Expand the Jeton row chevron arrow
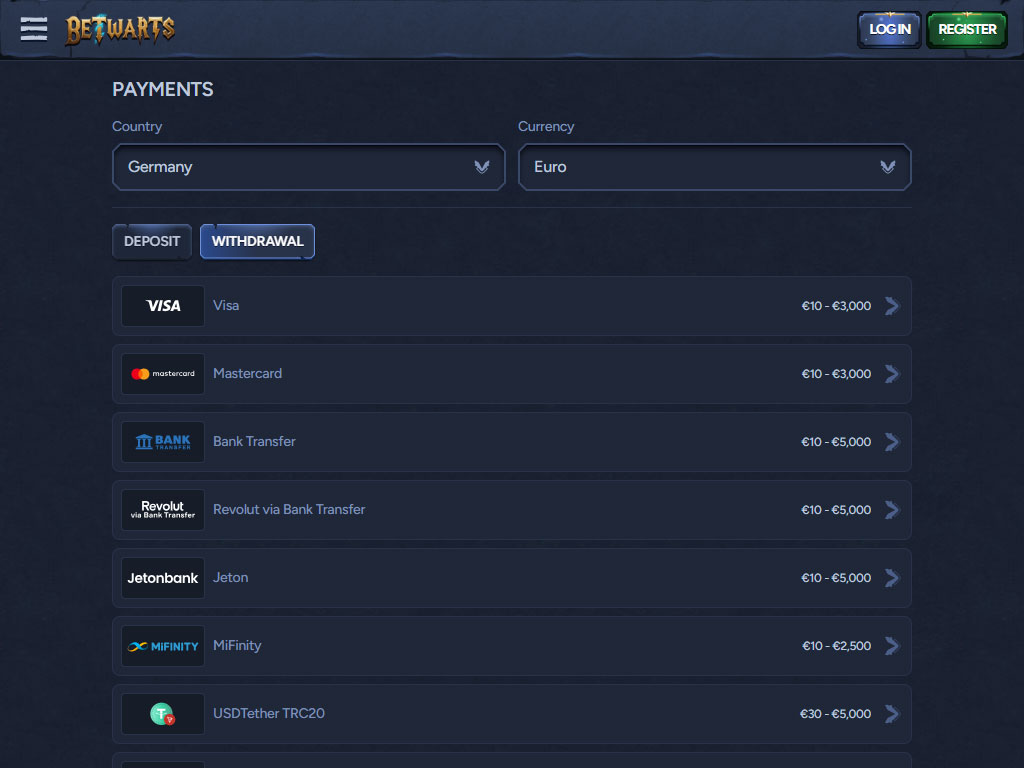The width and height of the screenshot is (1024, 768). click(892, 578)
